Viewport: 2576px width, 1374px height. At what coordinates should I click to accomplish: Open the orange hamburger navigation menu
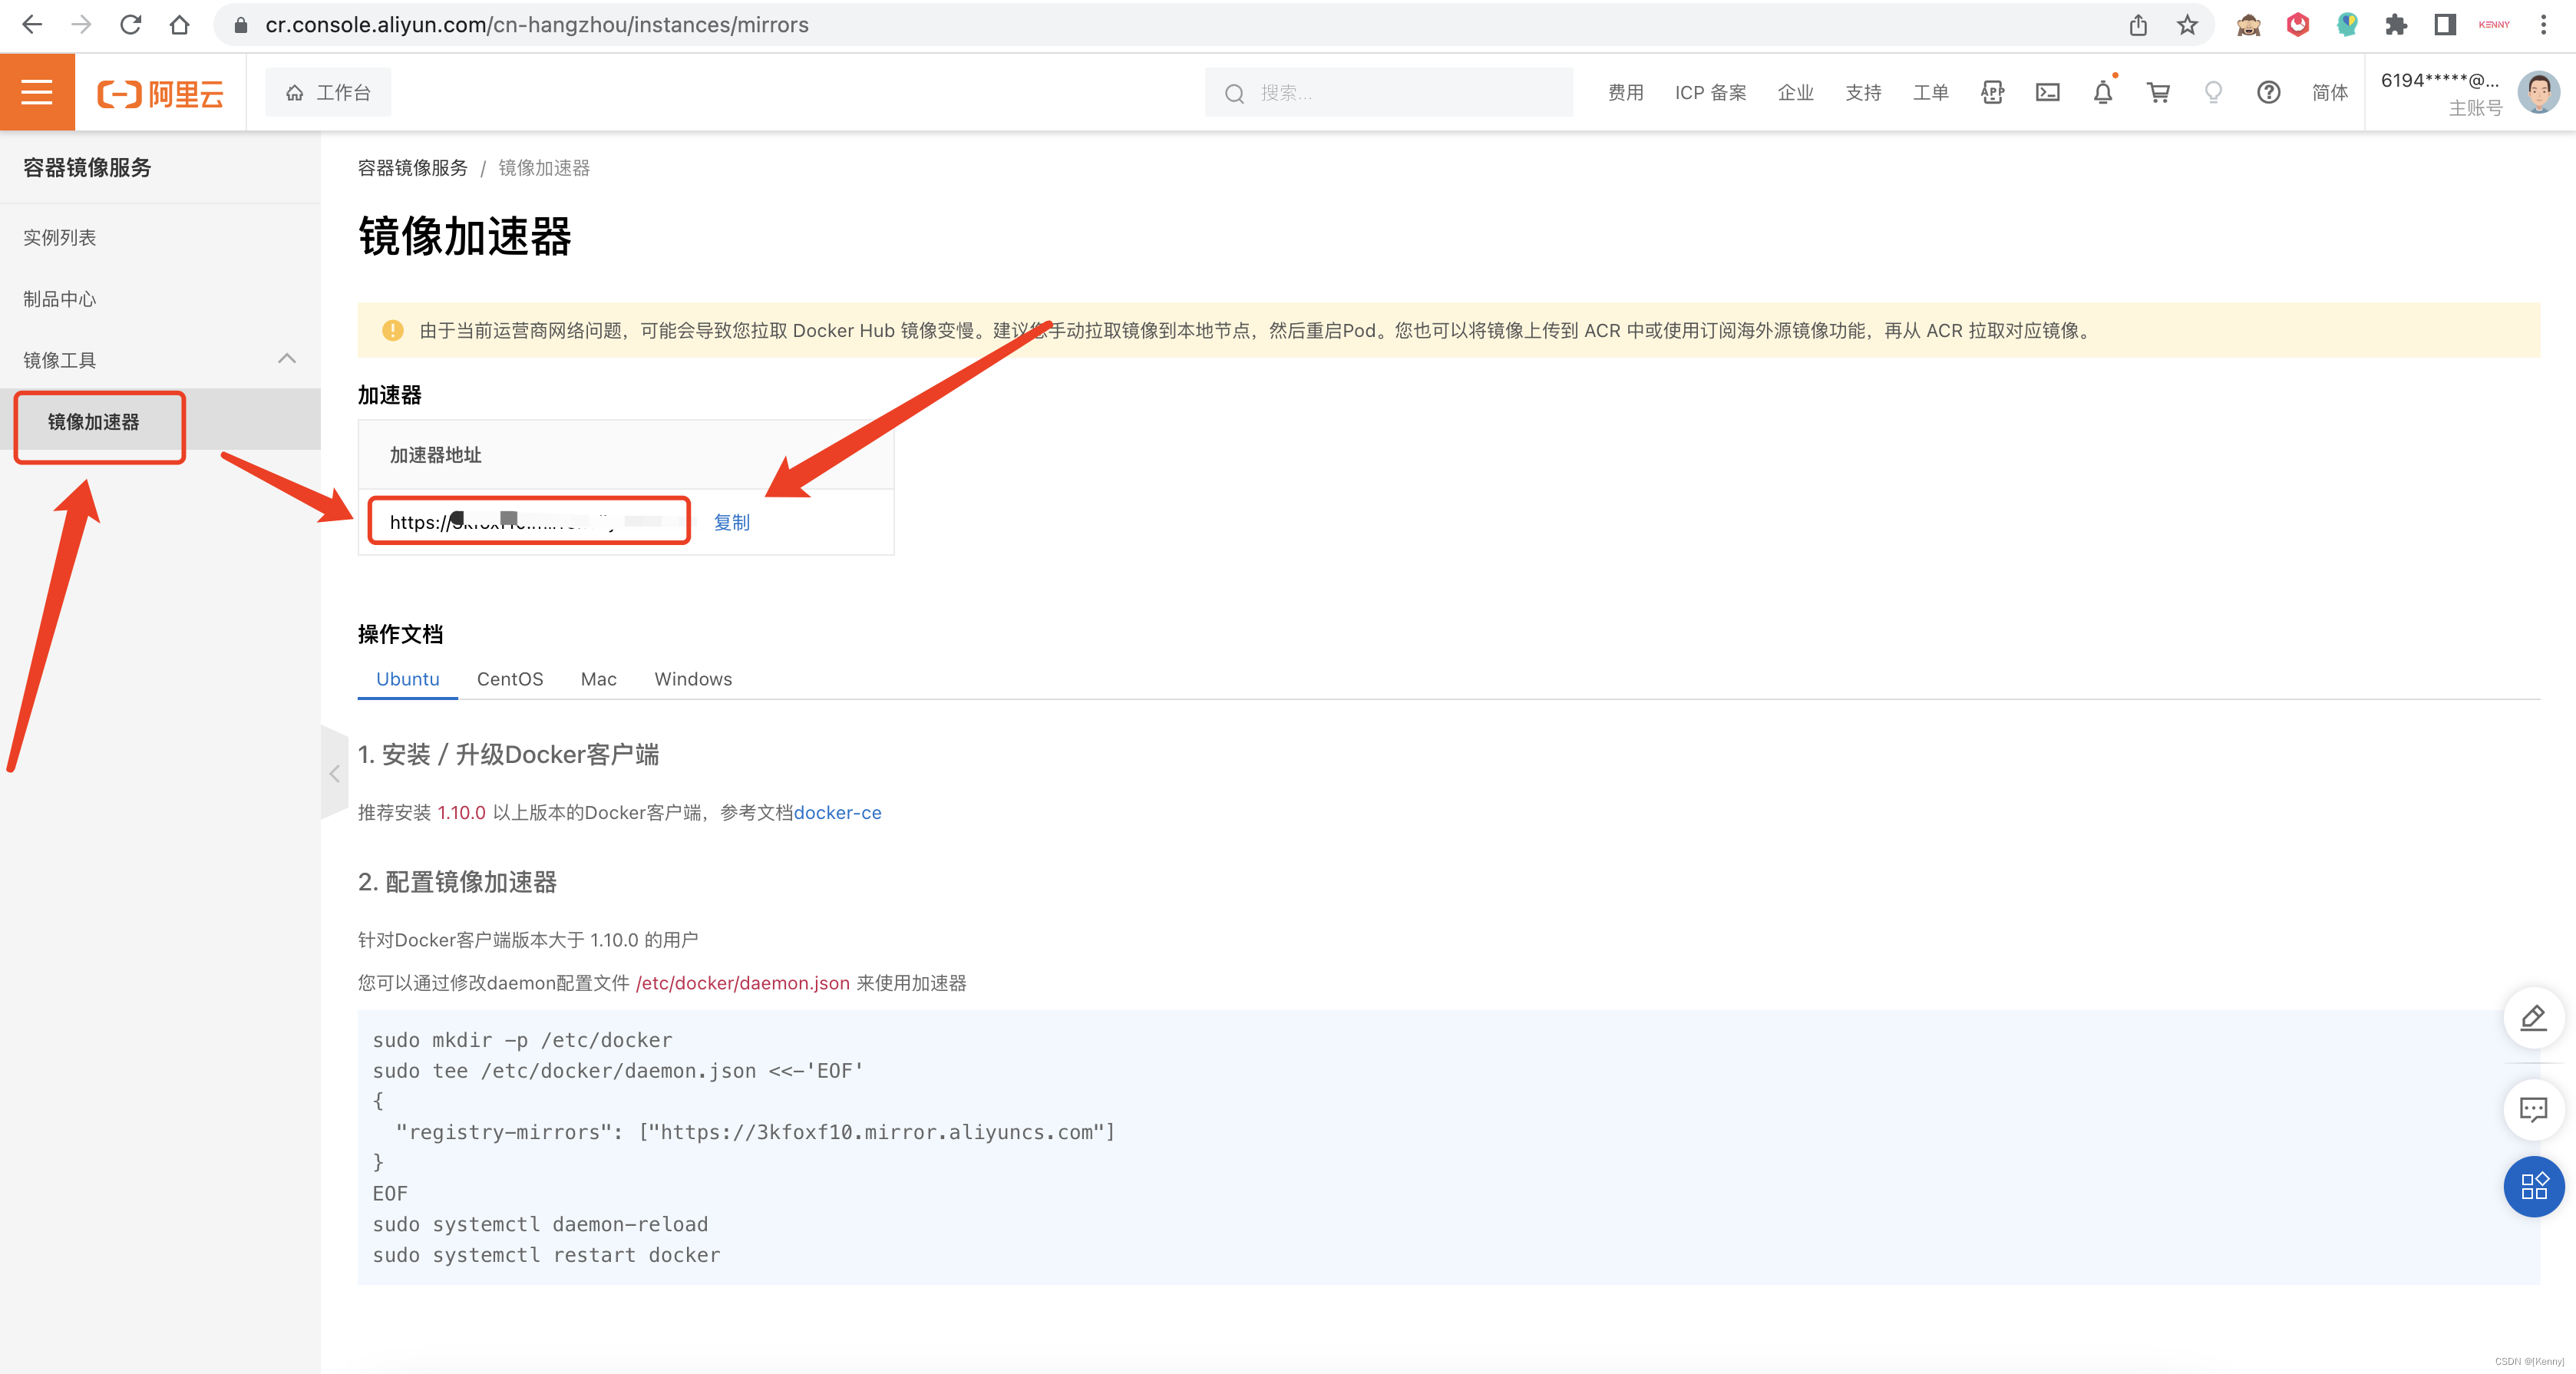(37, 92)
